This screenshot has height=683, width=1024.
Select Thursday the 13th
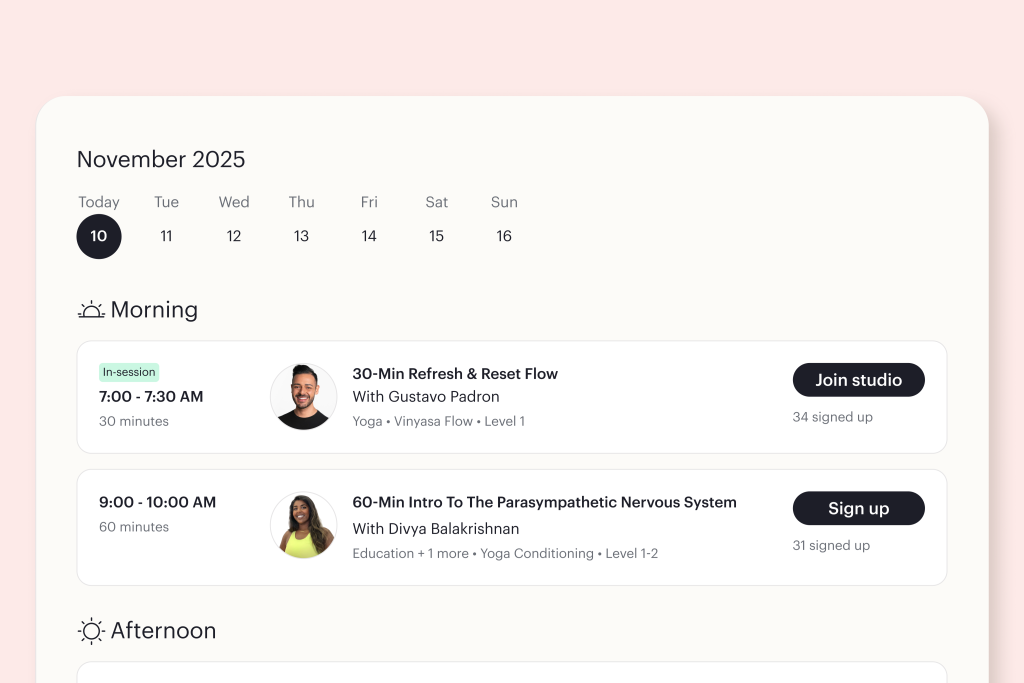[301, 236]
